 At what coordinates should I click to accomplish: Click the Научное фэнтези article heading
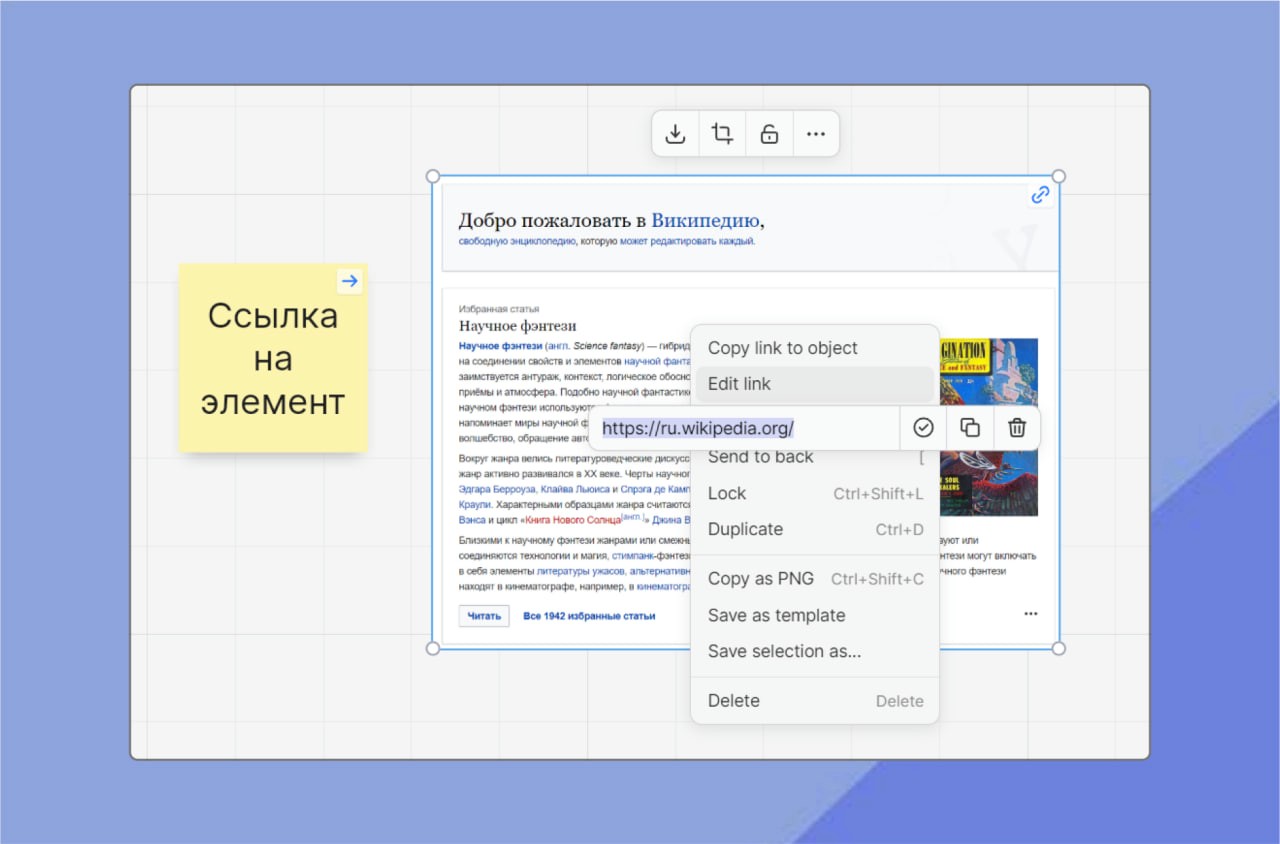pos(517,326)
